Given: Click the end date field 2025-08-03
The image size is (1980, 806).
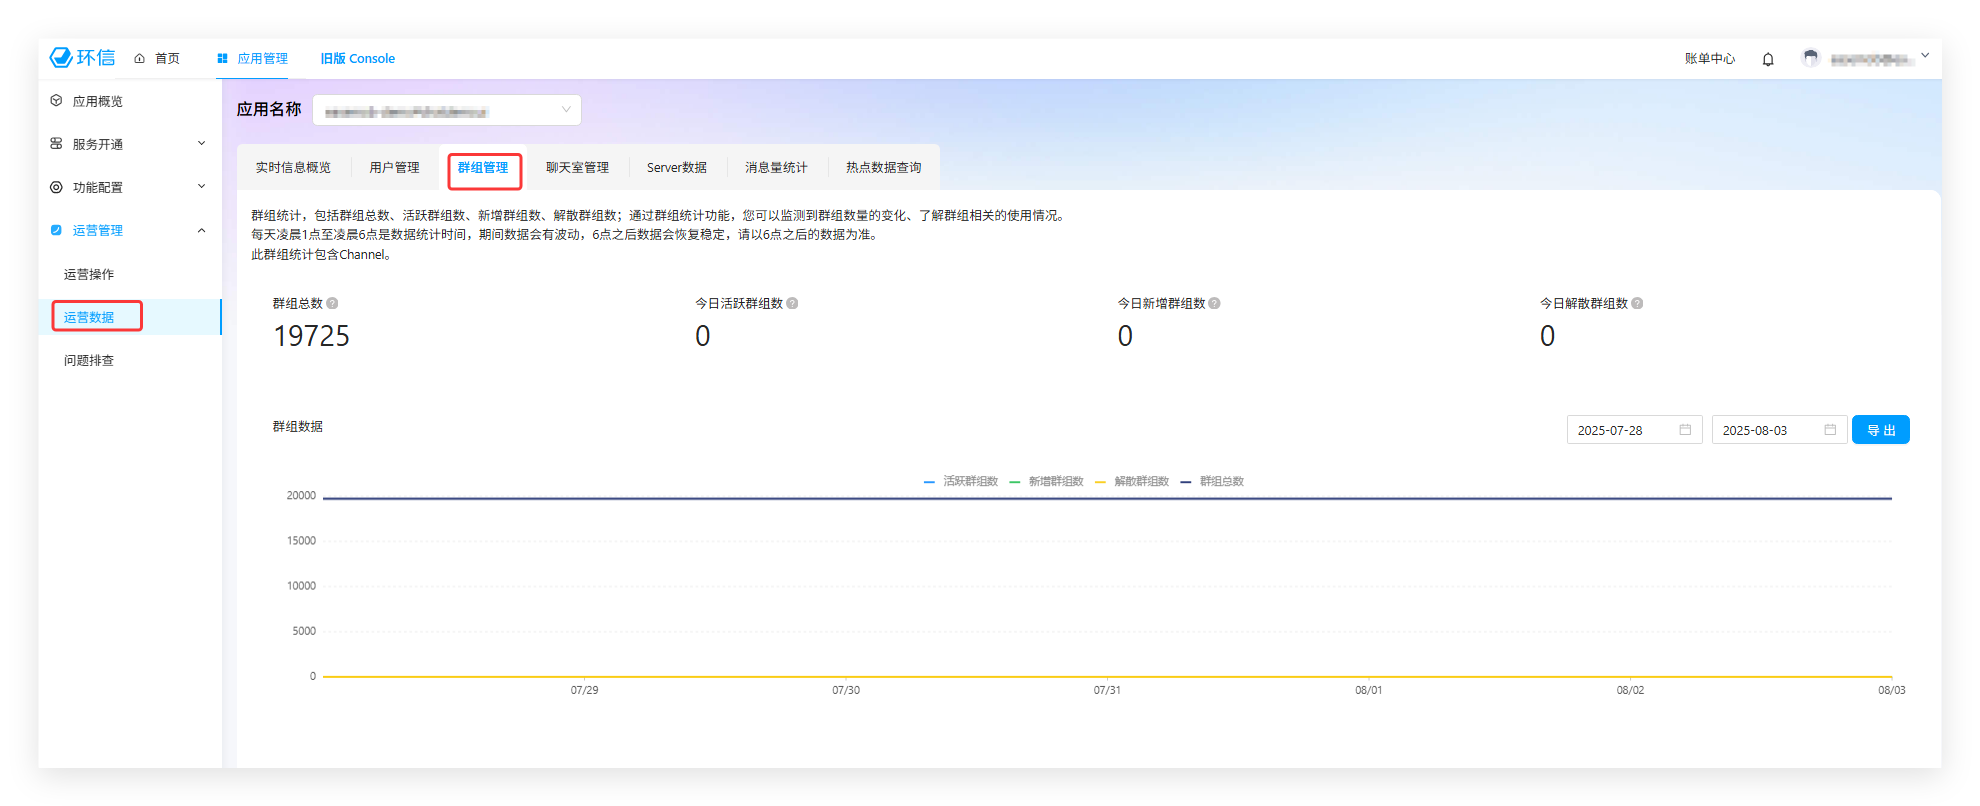Looking at the screenshot, I should pyautogui.click(x=1767, y=430).
